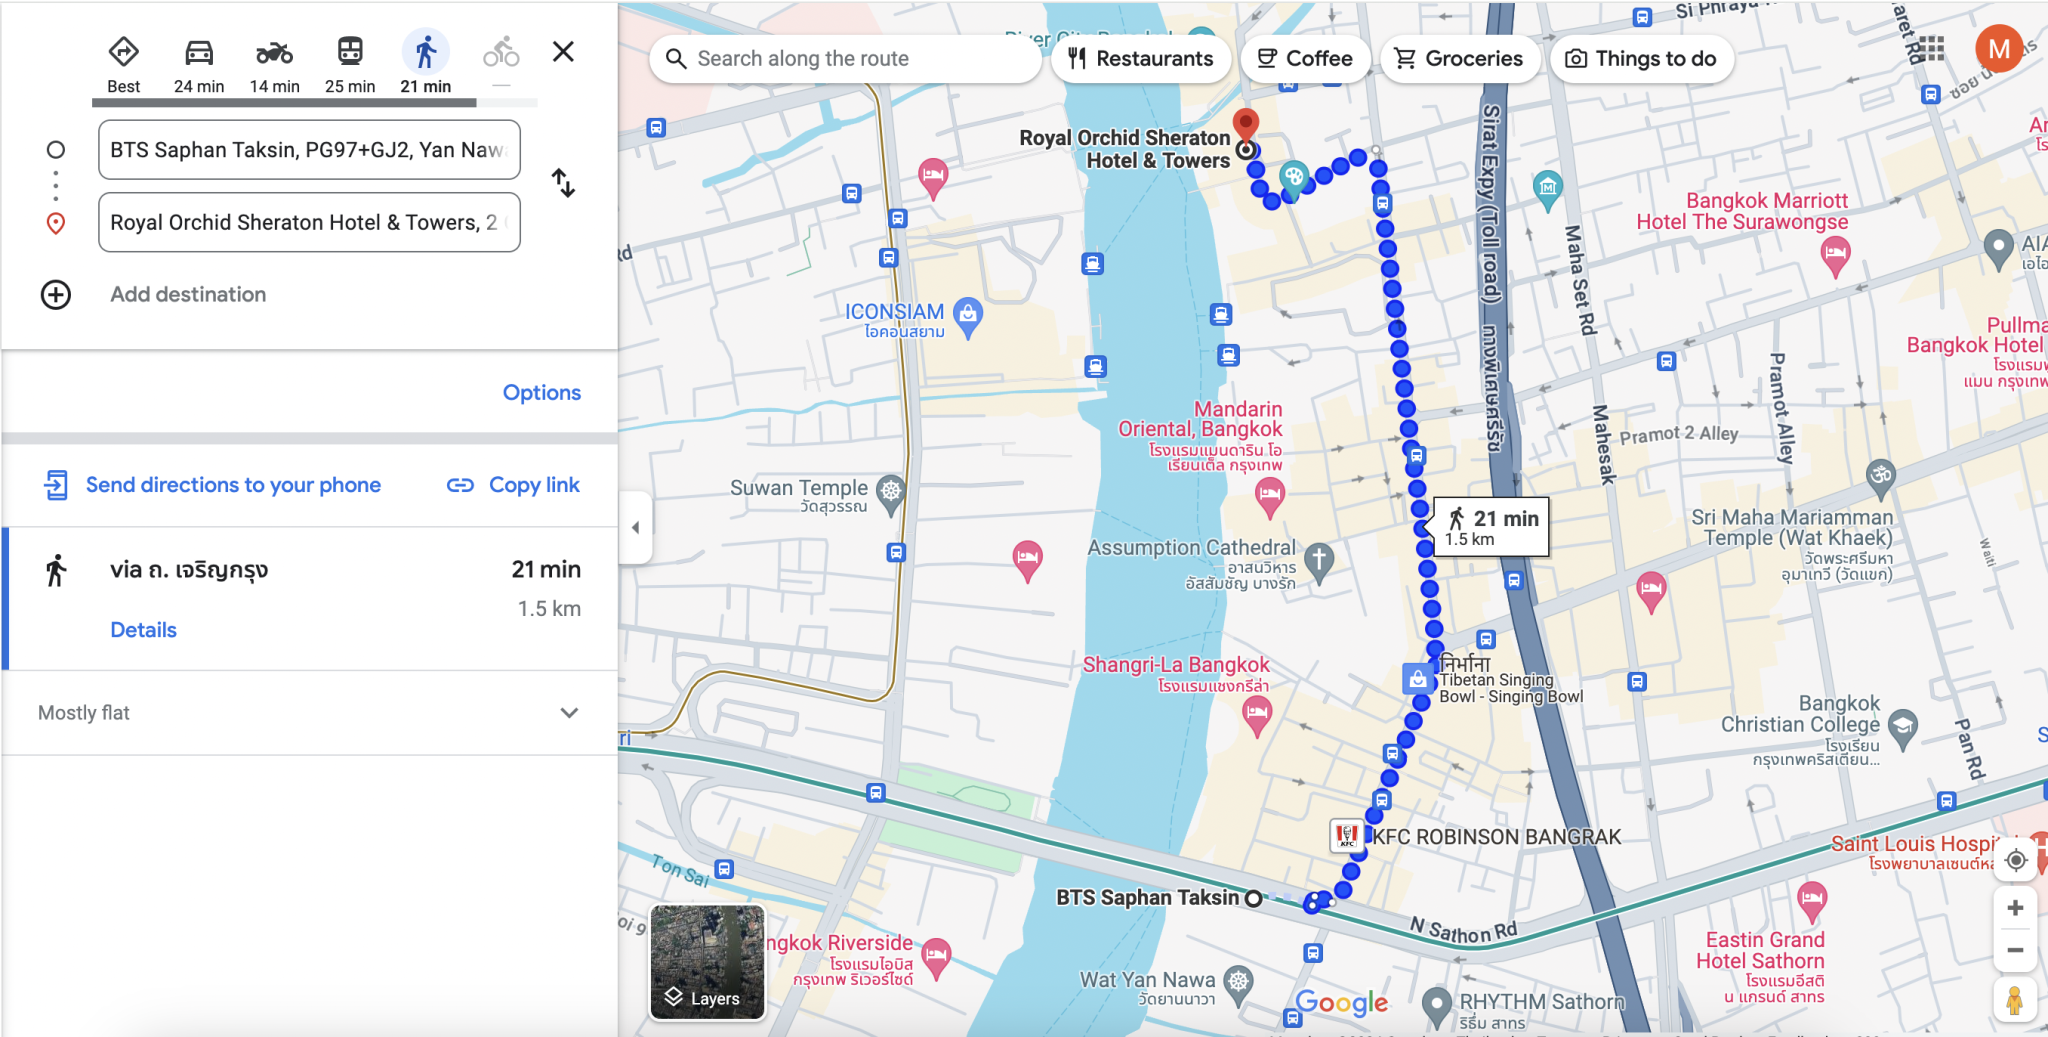The width and height of the screenshot is (2048, 1037).
Task: Show your current location
Action: 2016,860
